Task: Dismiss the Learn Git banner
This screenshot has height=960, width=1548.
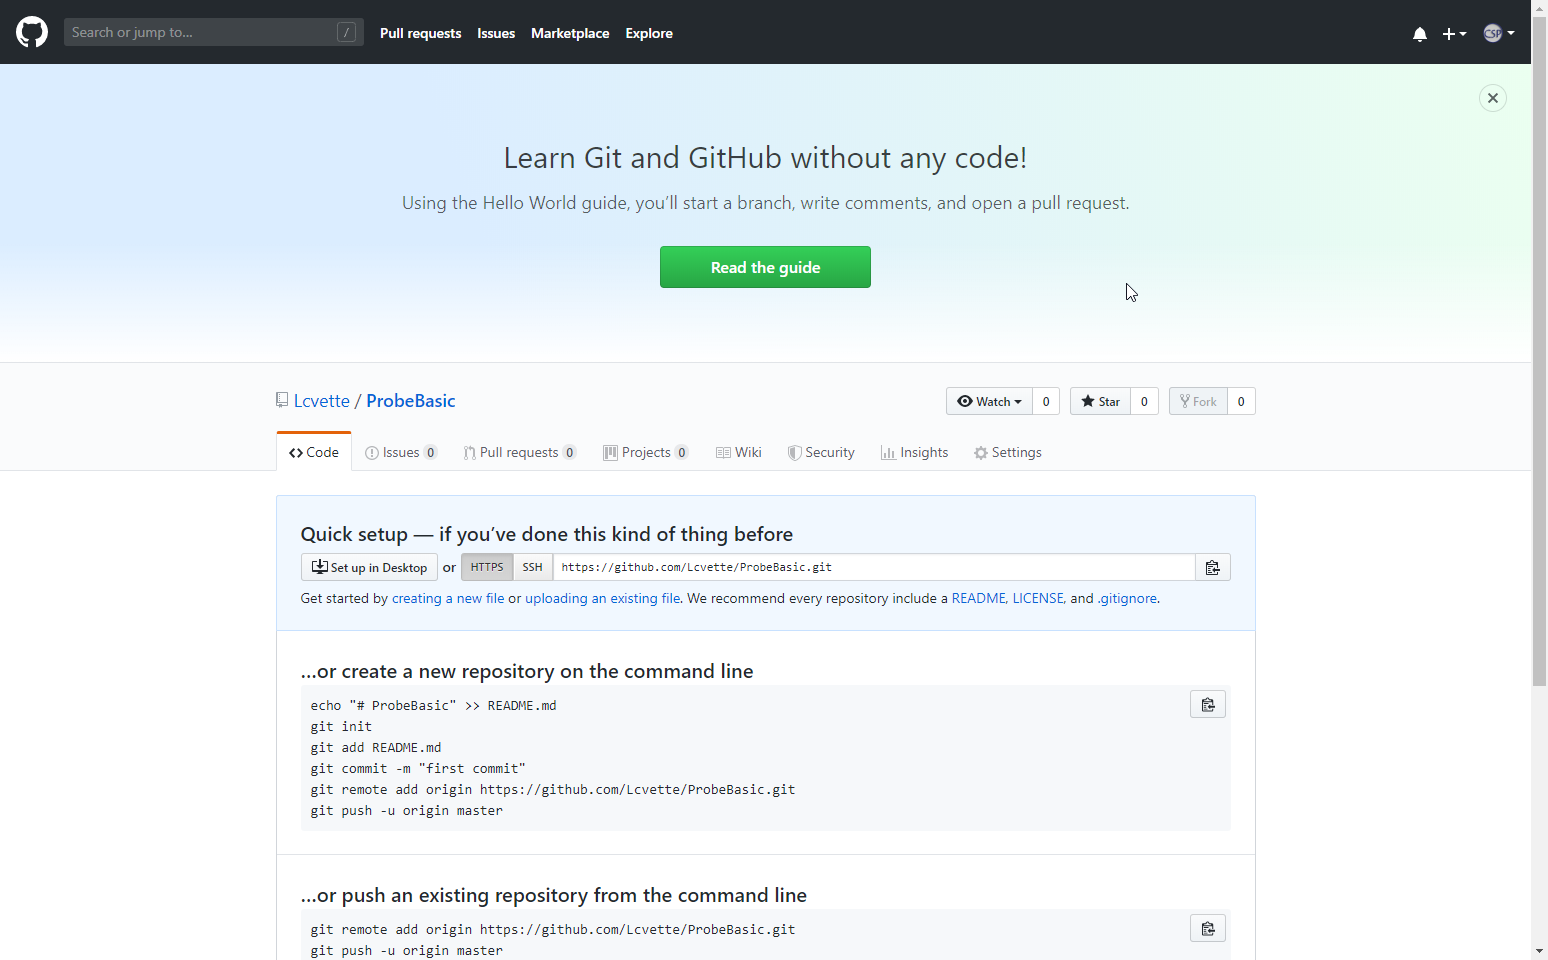Action: [1492, 98]
